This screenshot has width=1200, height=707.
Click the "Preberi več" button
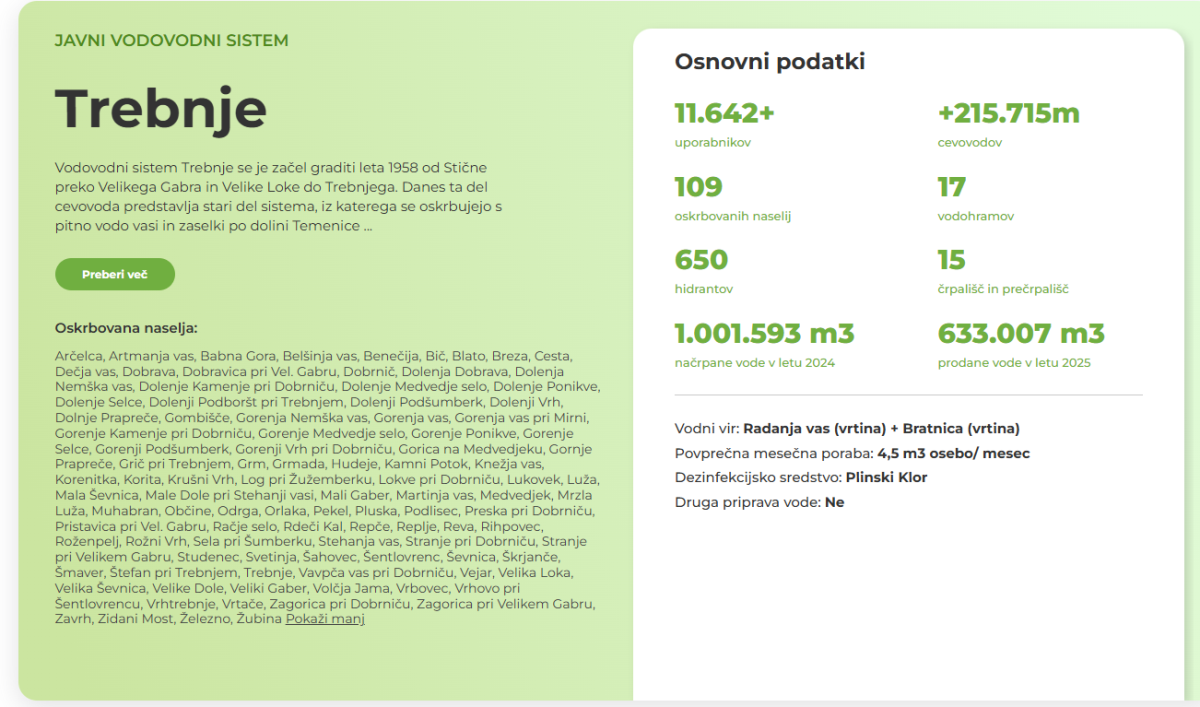click(115, 274)
